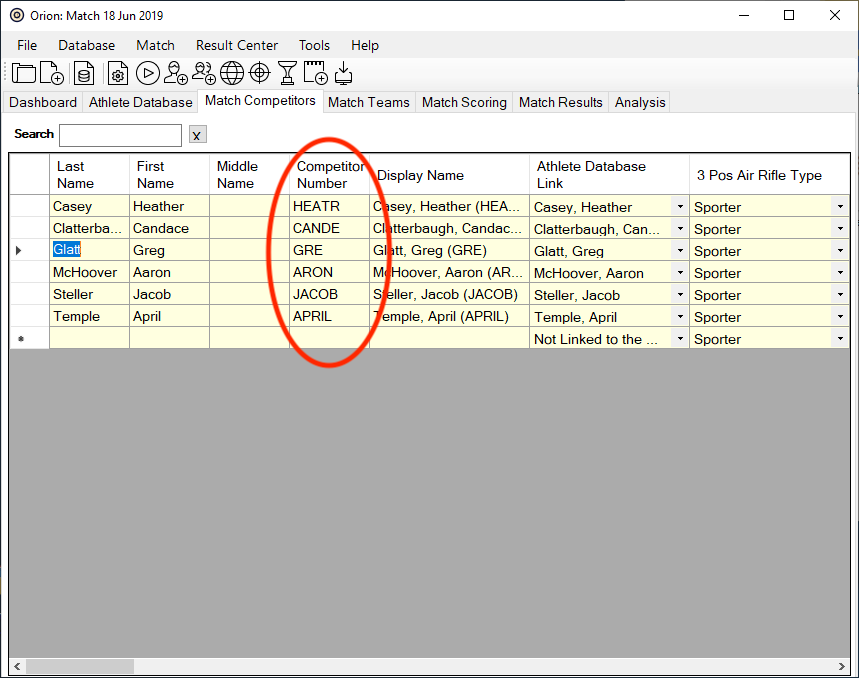This screenshot has height=678, width=859.
Task: Open the database icon in toolbar
Action: [x=84, y=73]
